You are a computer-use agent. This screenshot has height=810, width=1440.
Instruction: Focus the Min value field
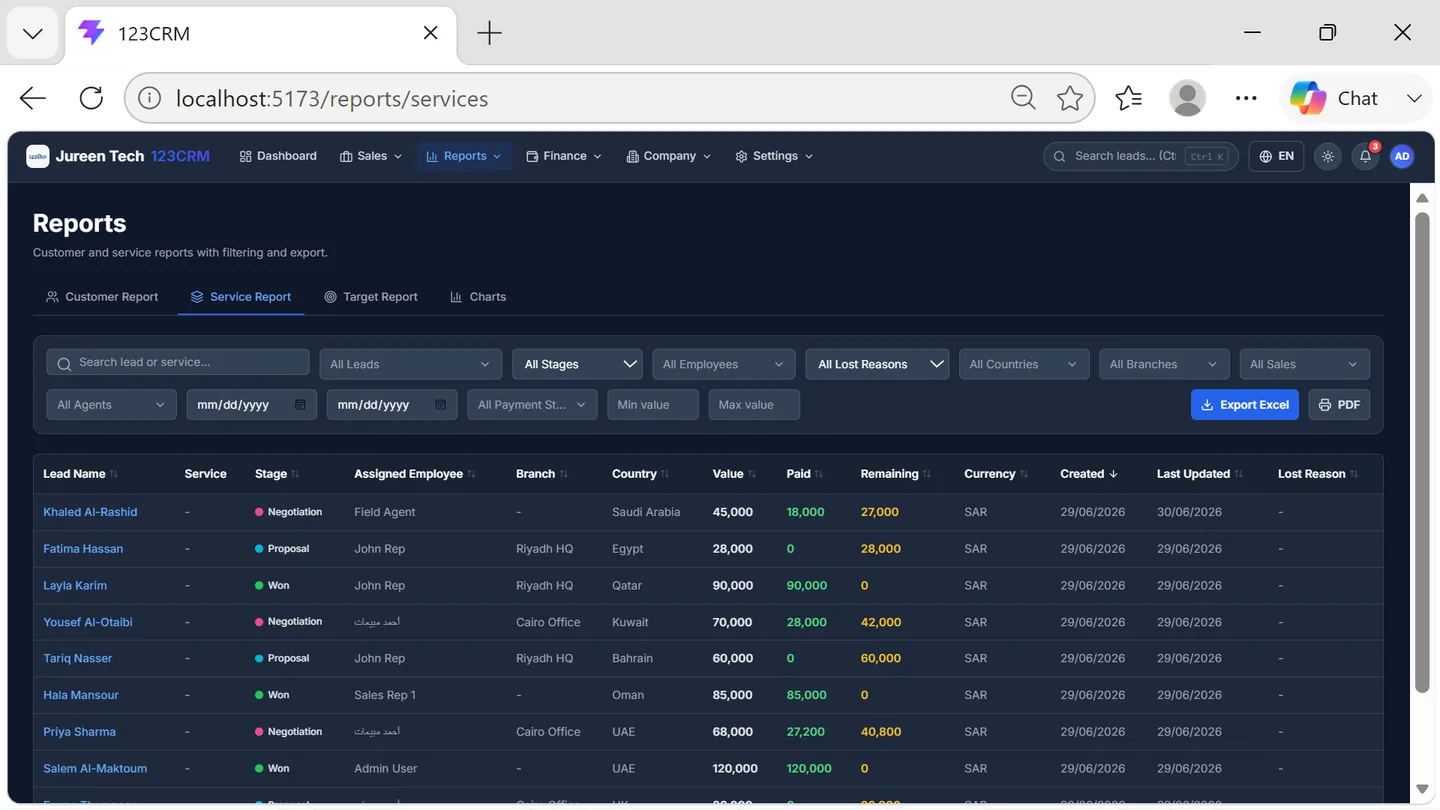tap(653, 405)
